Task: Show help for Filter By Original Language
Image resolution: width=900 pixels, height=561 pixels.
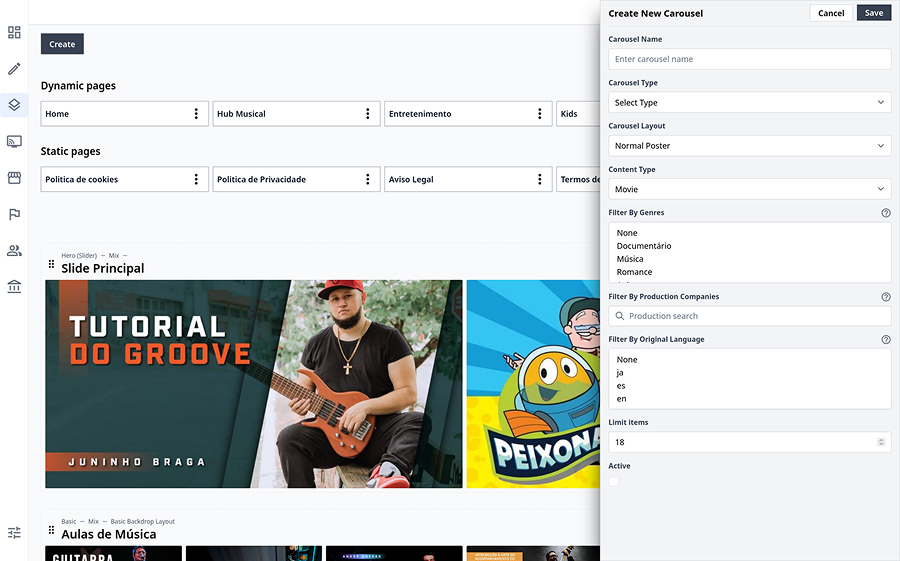Action: coord(886,339)
